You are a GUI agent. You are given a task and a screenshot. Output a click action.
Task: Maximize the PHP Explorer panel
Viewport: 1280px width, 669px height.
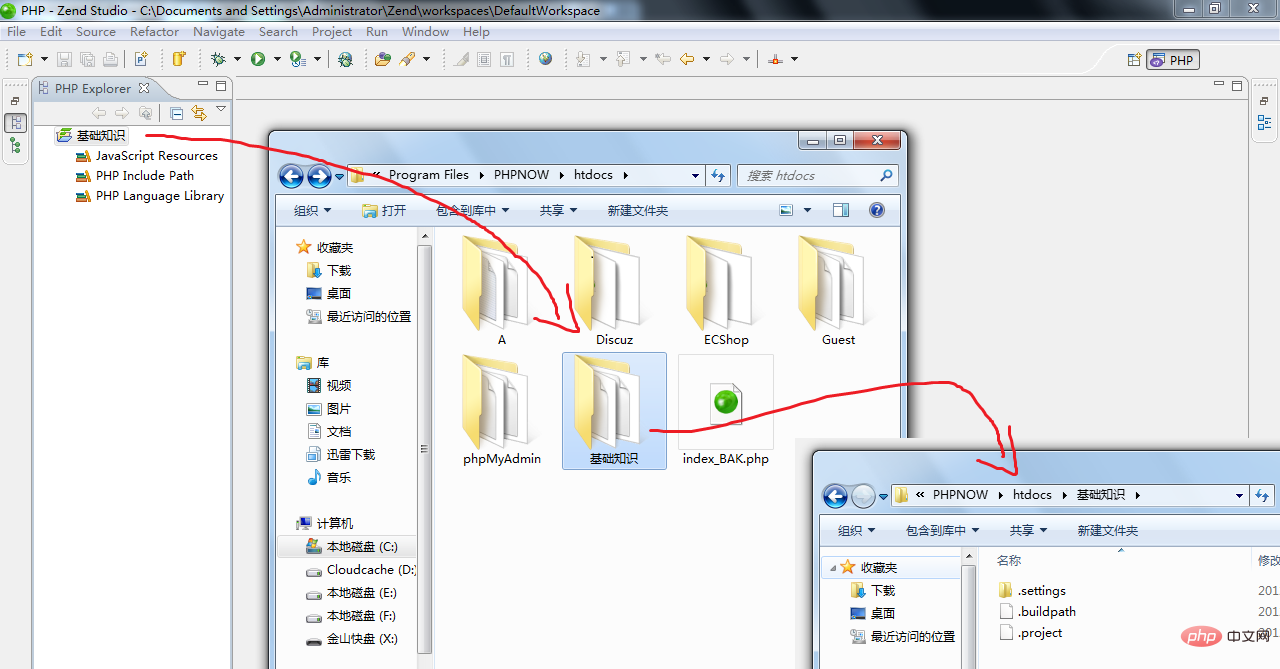point(221,85)
